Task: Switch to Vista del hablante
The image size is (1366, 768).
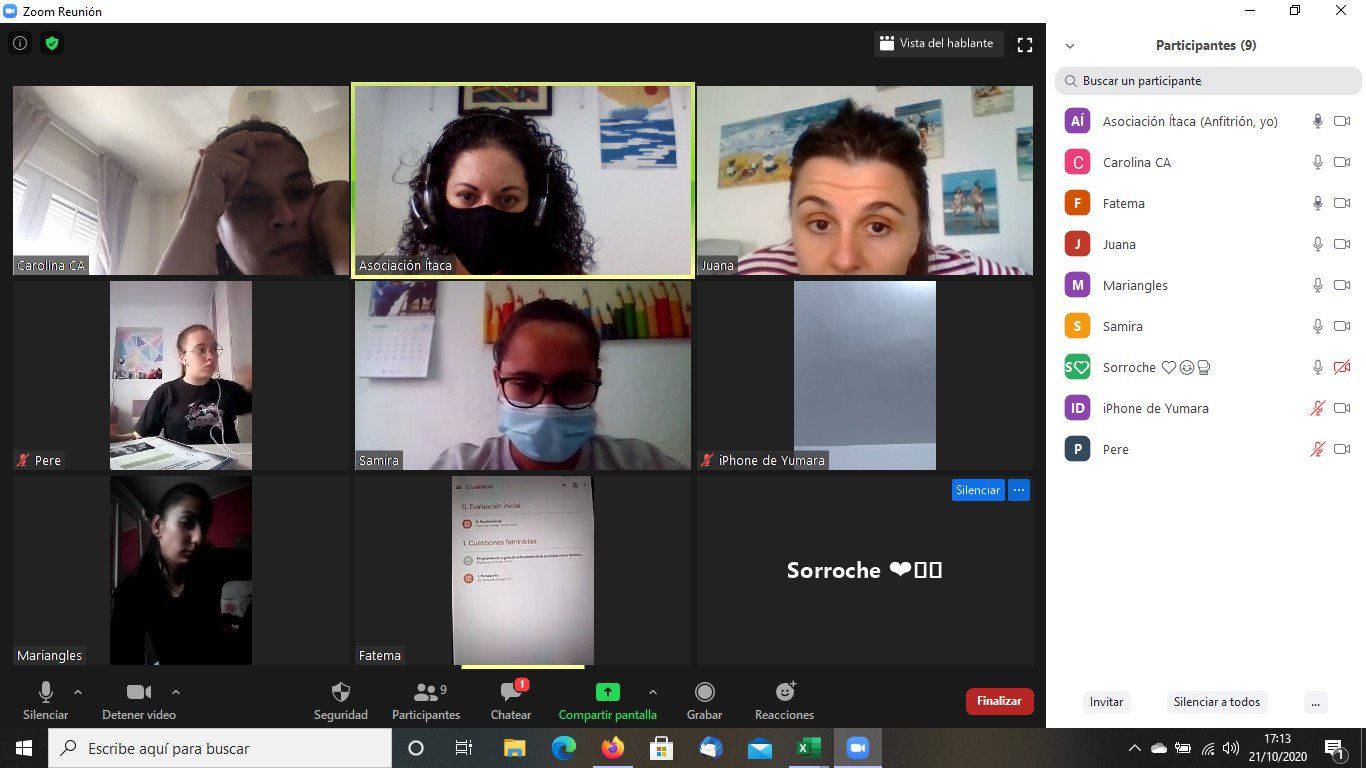Action: [x=937, y=43]
